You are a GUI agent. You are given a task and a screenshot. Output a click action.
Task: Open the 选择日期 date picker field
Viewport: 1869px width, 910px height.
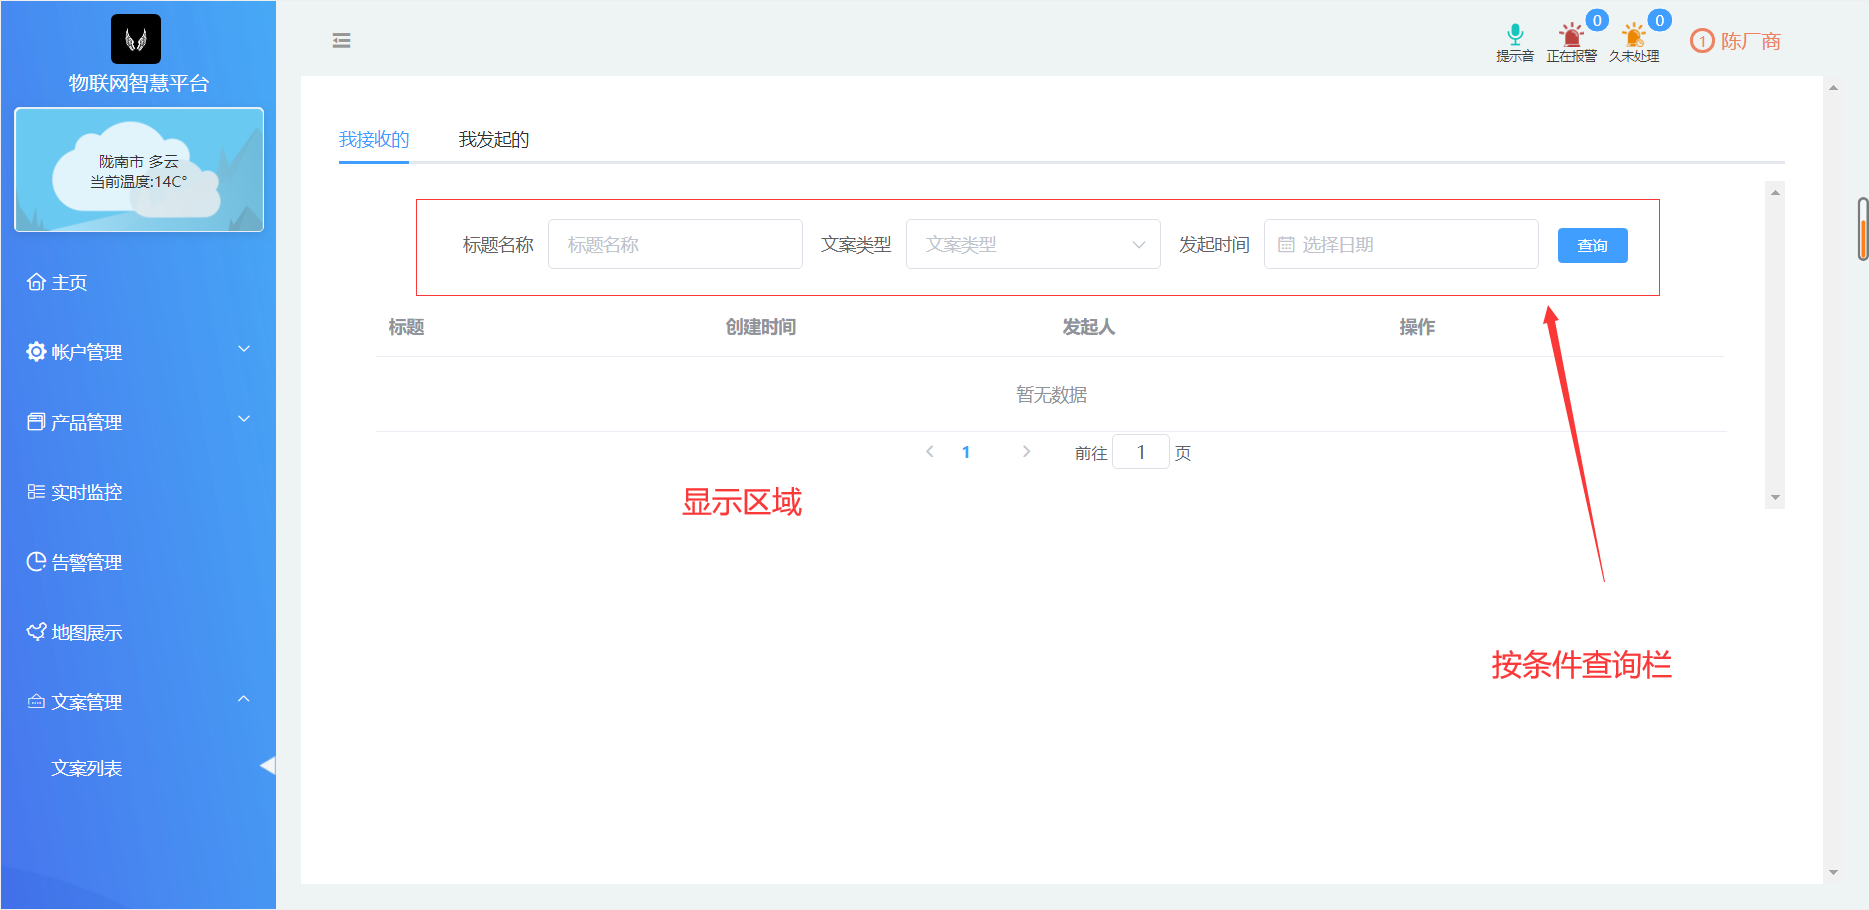[1401, 244]
